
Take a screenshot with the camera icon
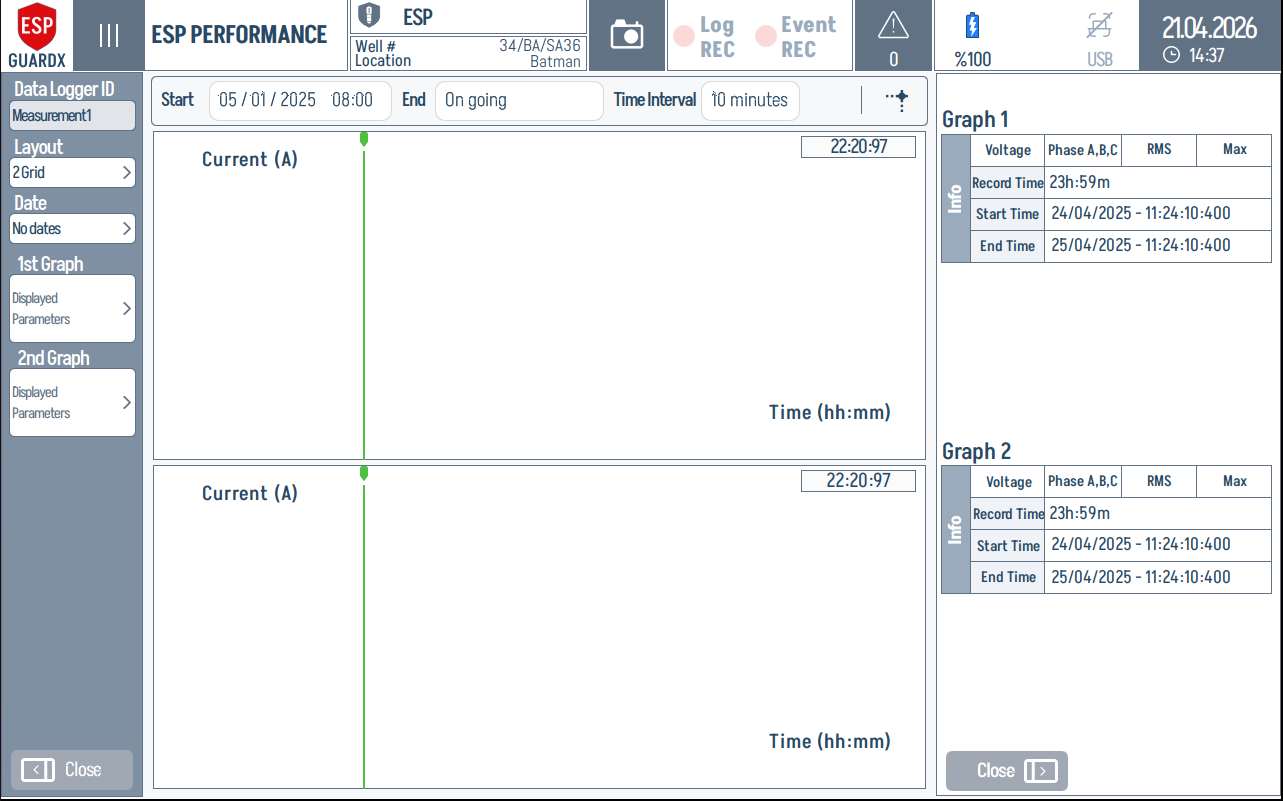click(x=627, y=35)
